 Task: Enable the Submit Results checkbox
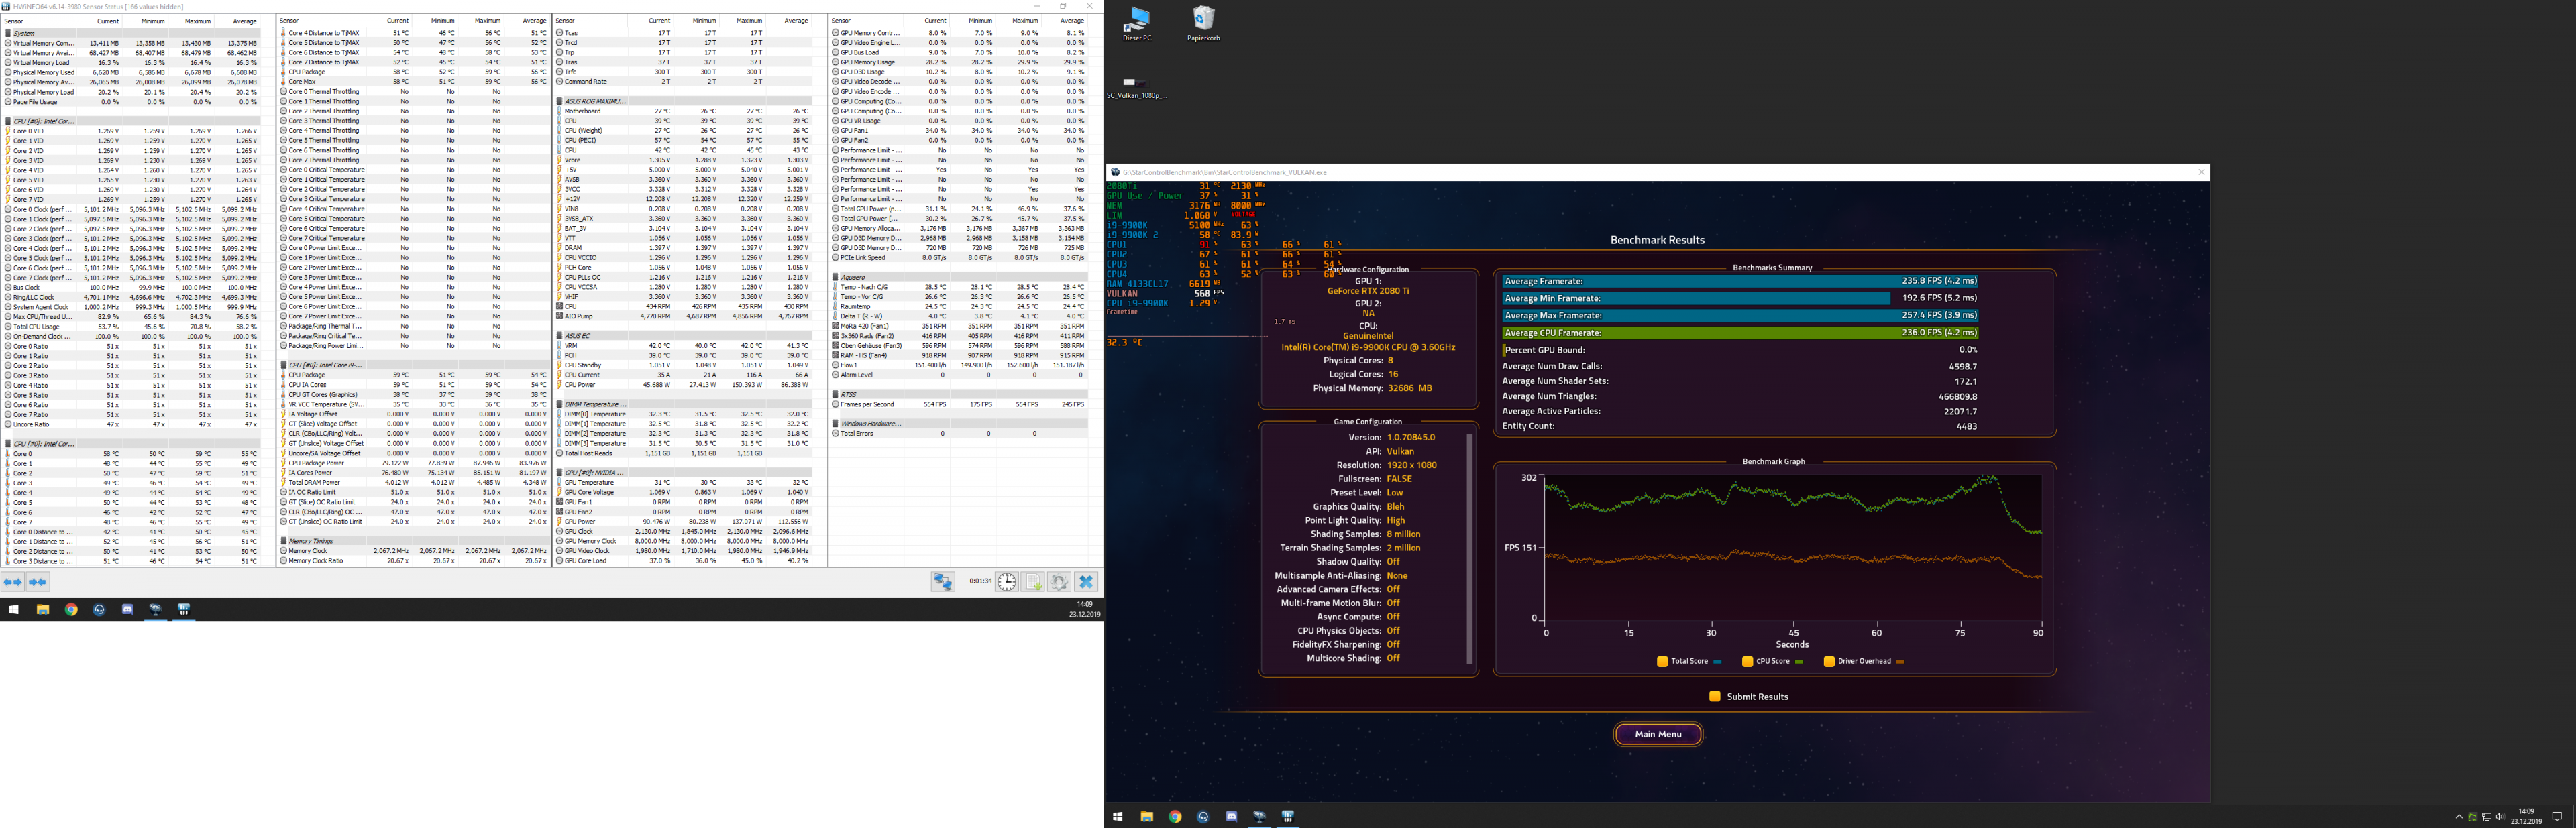1715,696
